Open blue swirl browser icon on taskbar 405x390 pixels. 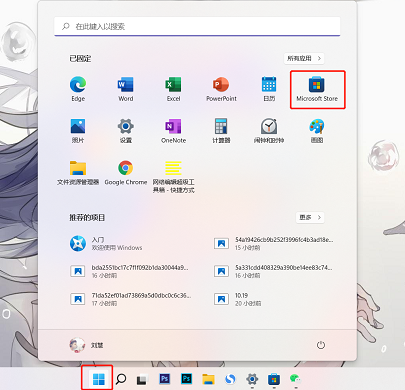(x=230, y=379)
